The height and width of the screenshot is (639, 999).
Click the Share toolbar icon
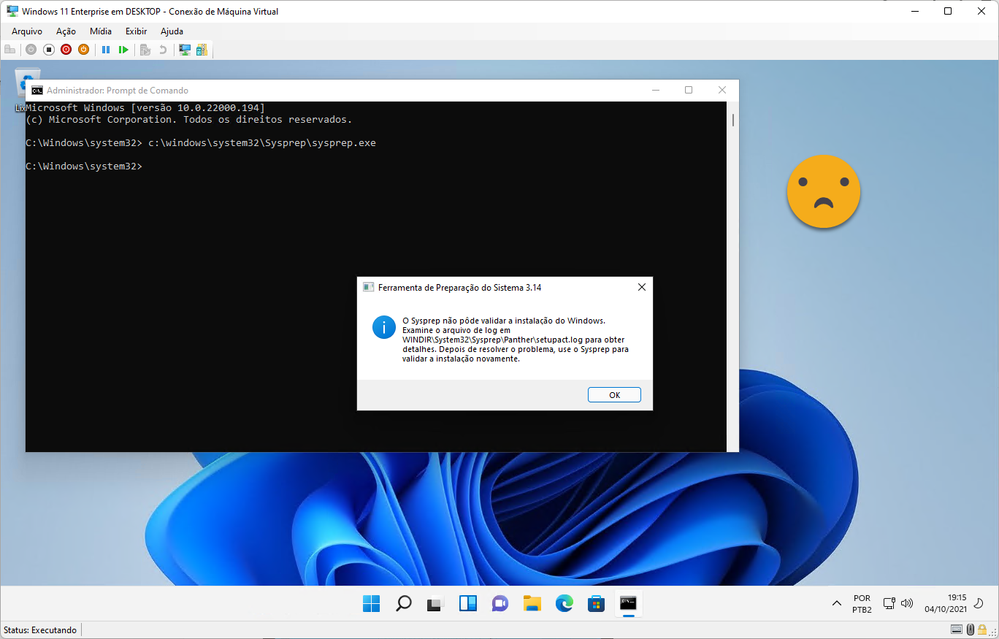tap(202, 50)
